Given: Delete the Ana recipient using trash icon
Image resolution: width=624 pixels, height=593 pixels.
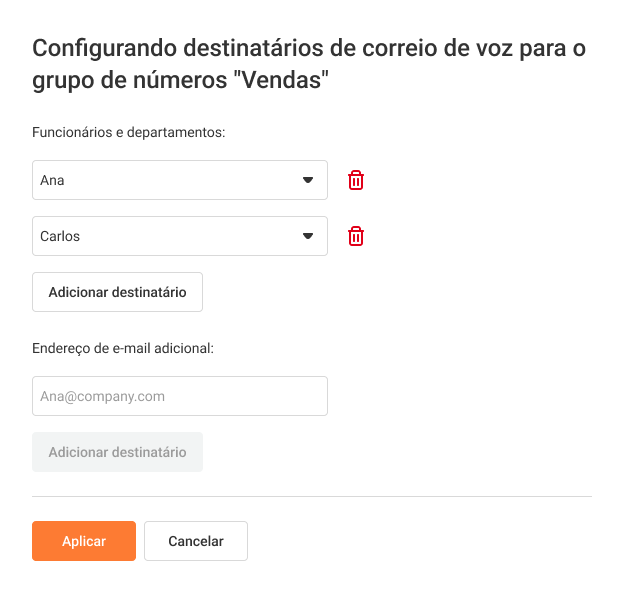Looking at the screenshot, I should pos(356,180).
